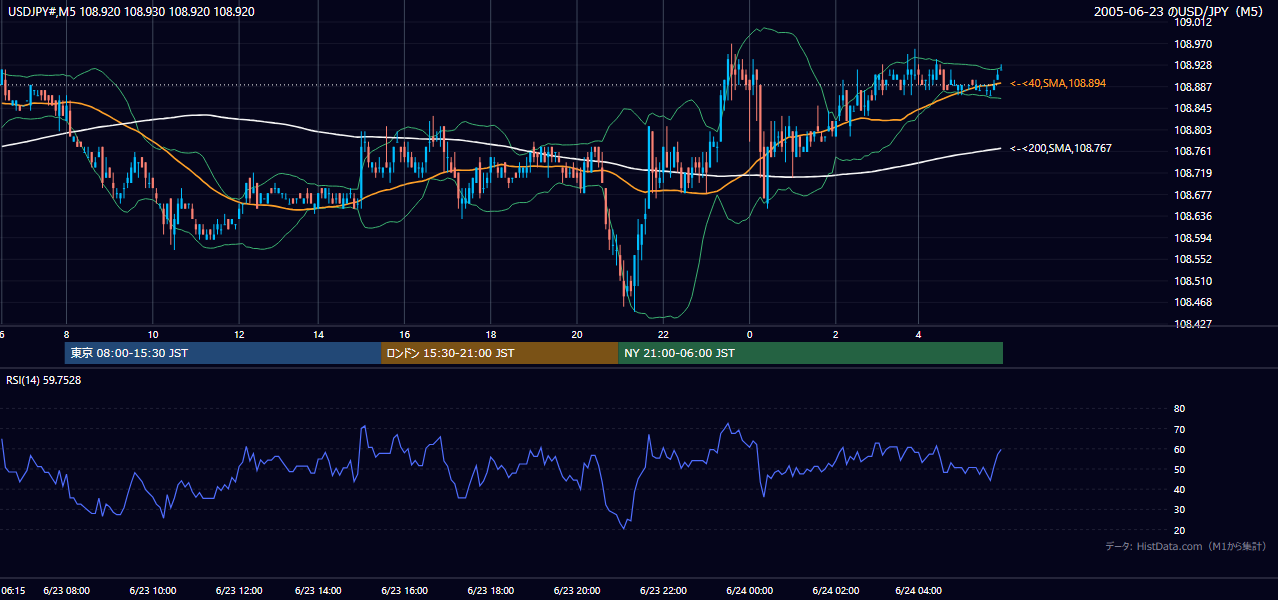Click price axis value 108.510
The height and width of the screenshot is (600, 1278).
[x=1192, y=281]
